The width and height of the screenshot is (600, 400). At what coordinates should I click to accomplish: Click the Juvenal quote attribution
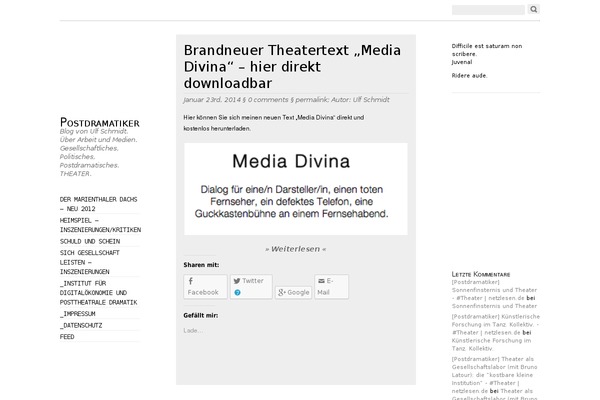462,62
